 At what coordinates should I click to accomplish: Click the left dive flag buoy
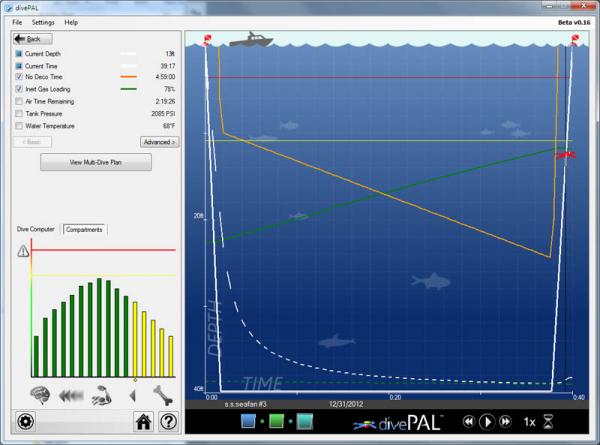207,40
